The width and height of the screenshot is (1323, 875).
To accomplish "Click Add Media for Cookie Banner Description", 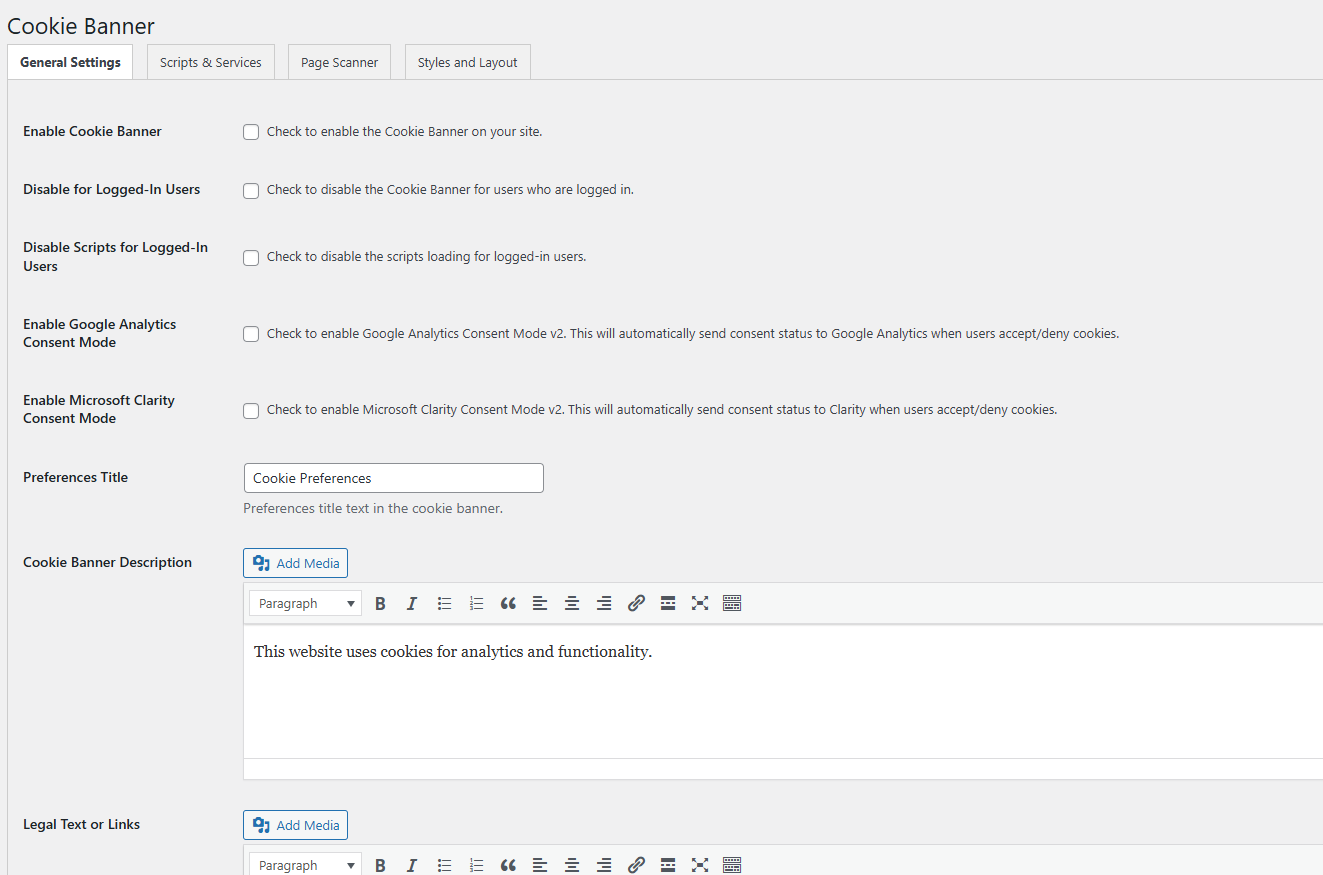I will tap(295, 563).
